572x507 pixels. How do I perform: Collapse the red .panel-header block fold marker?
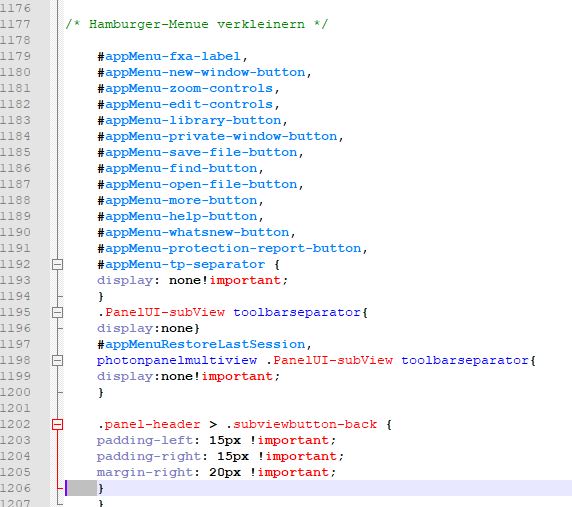pyautogui.click(x=57, y=425)
